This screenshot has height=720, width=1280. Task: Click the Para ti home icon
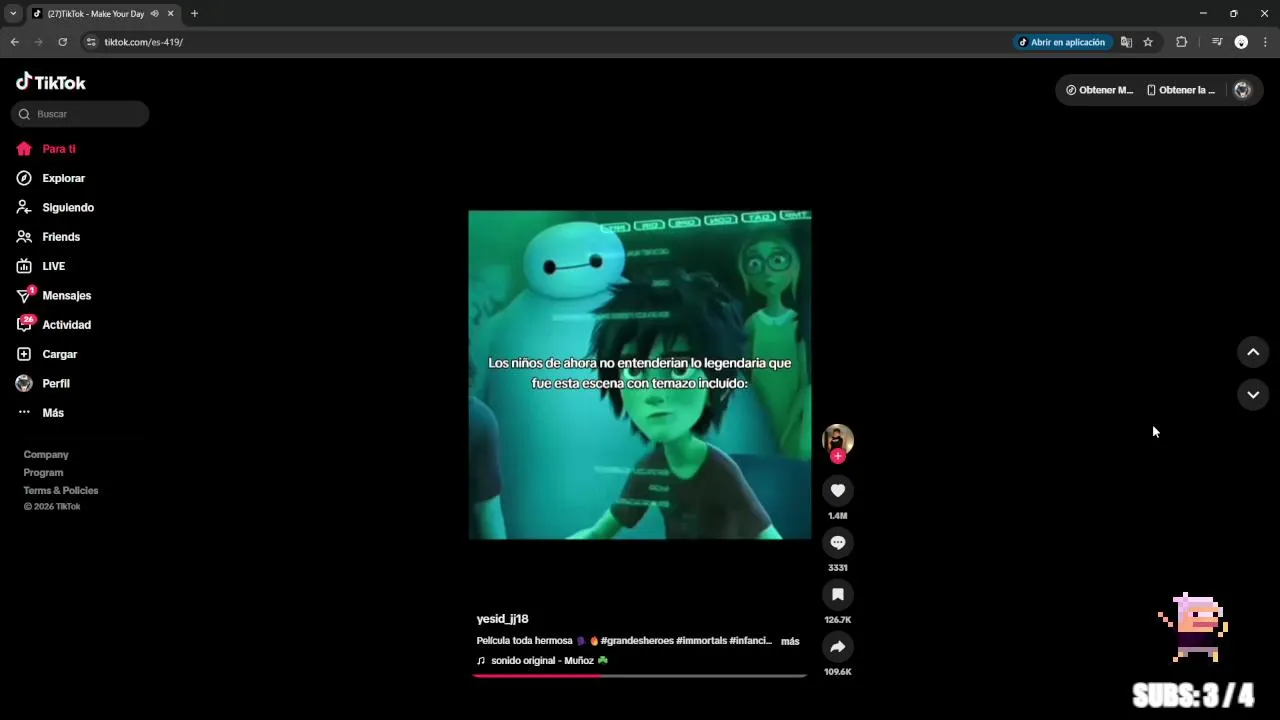coord(24,149)
